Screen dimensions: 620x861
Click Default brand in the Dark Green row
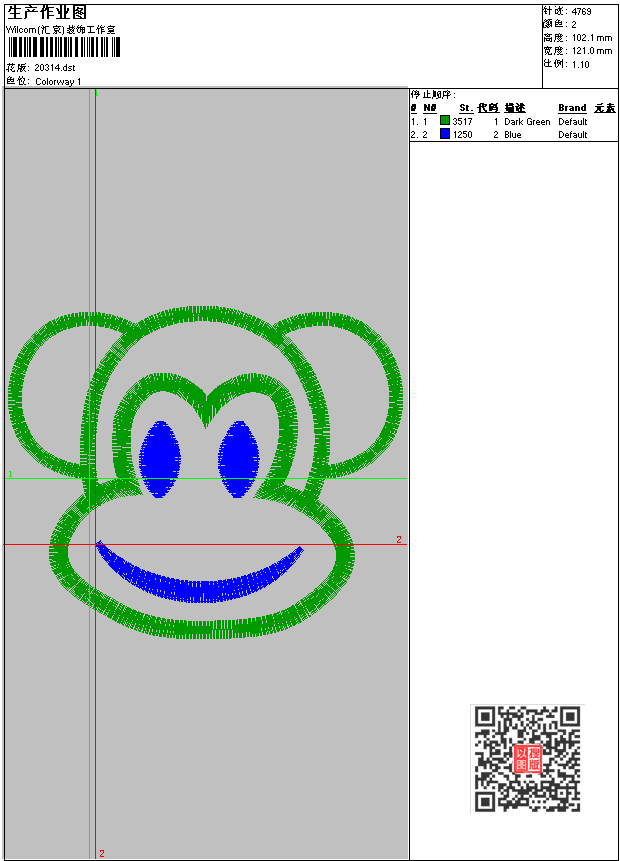tap(573, 121)
